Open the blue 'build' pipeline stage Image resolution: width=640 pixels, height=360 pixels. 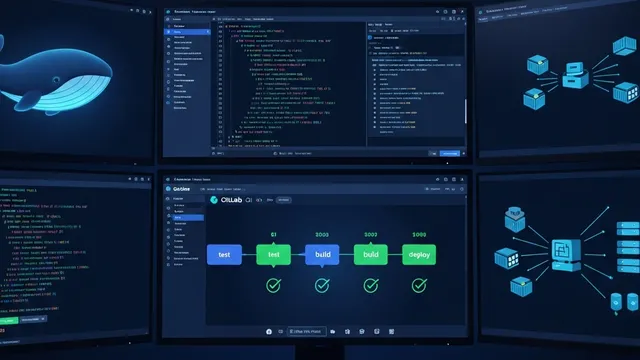322,254
